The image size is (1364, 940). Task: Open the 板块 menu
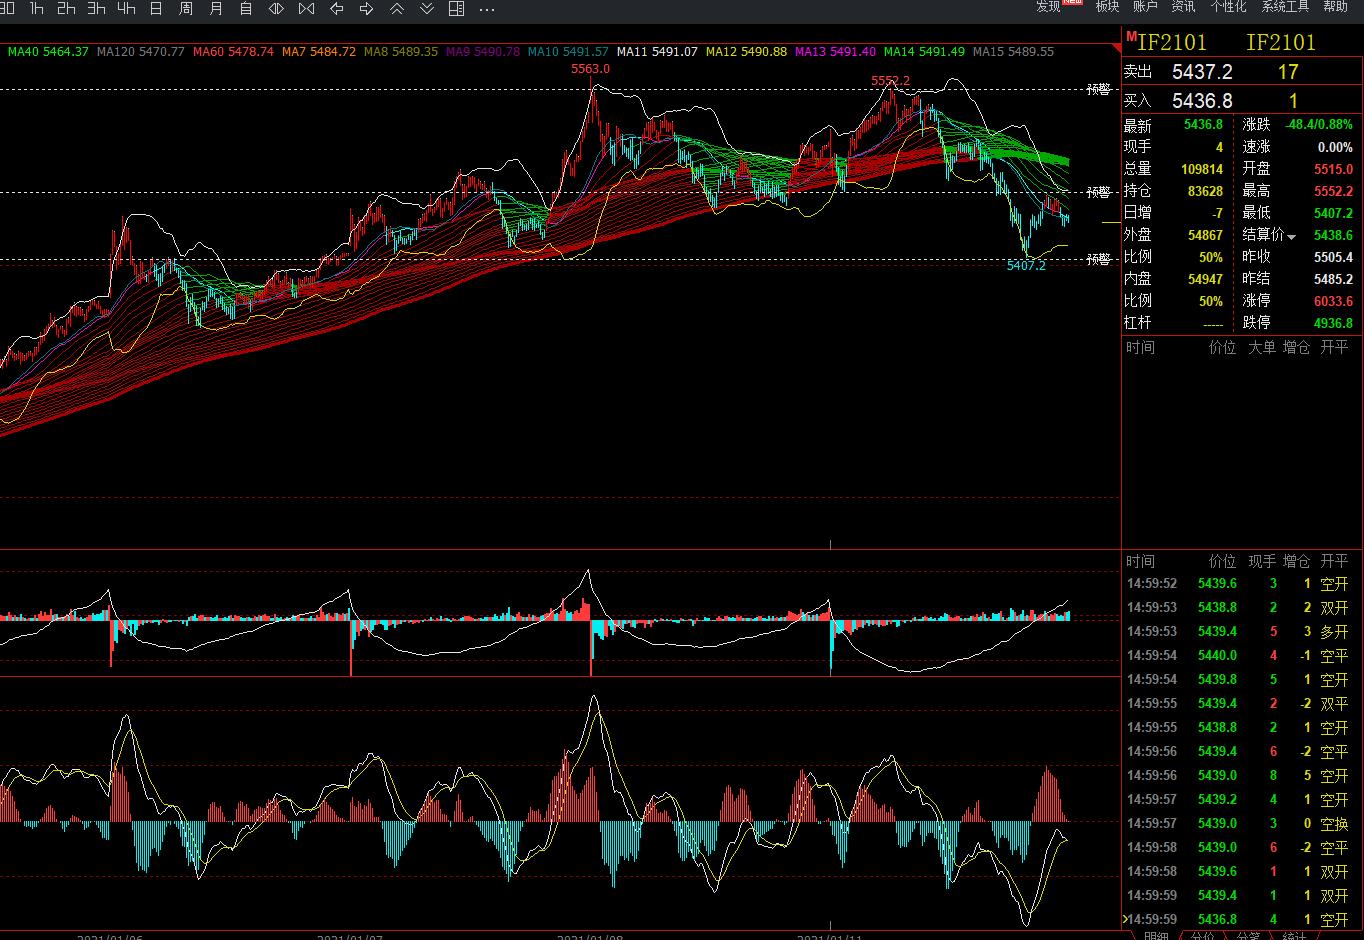click(1107, 7)
